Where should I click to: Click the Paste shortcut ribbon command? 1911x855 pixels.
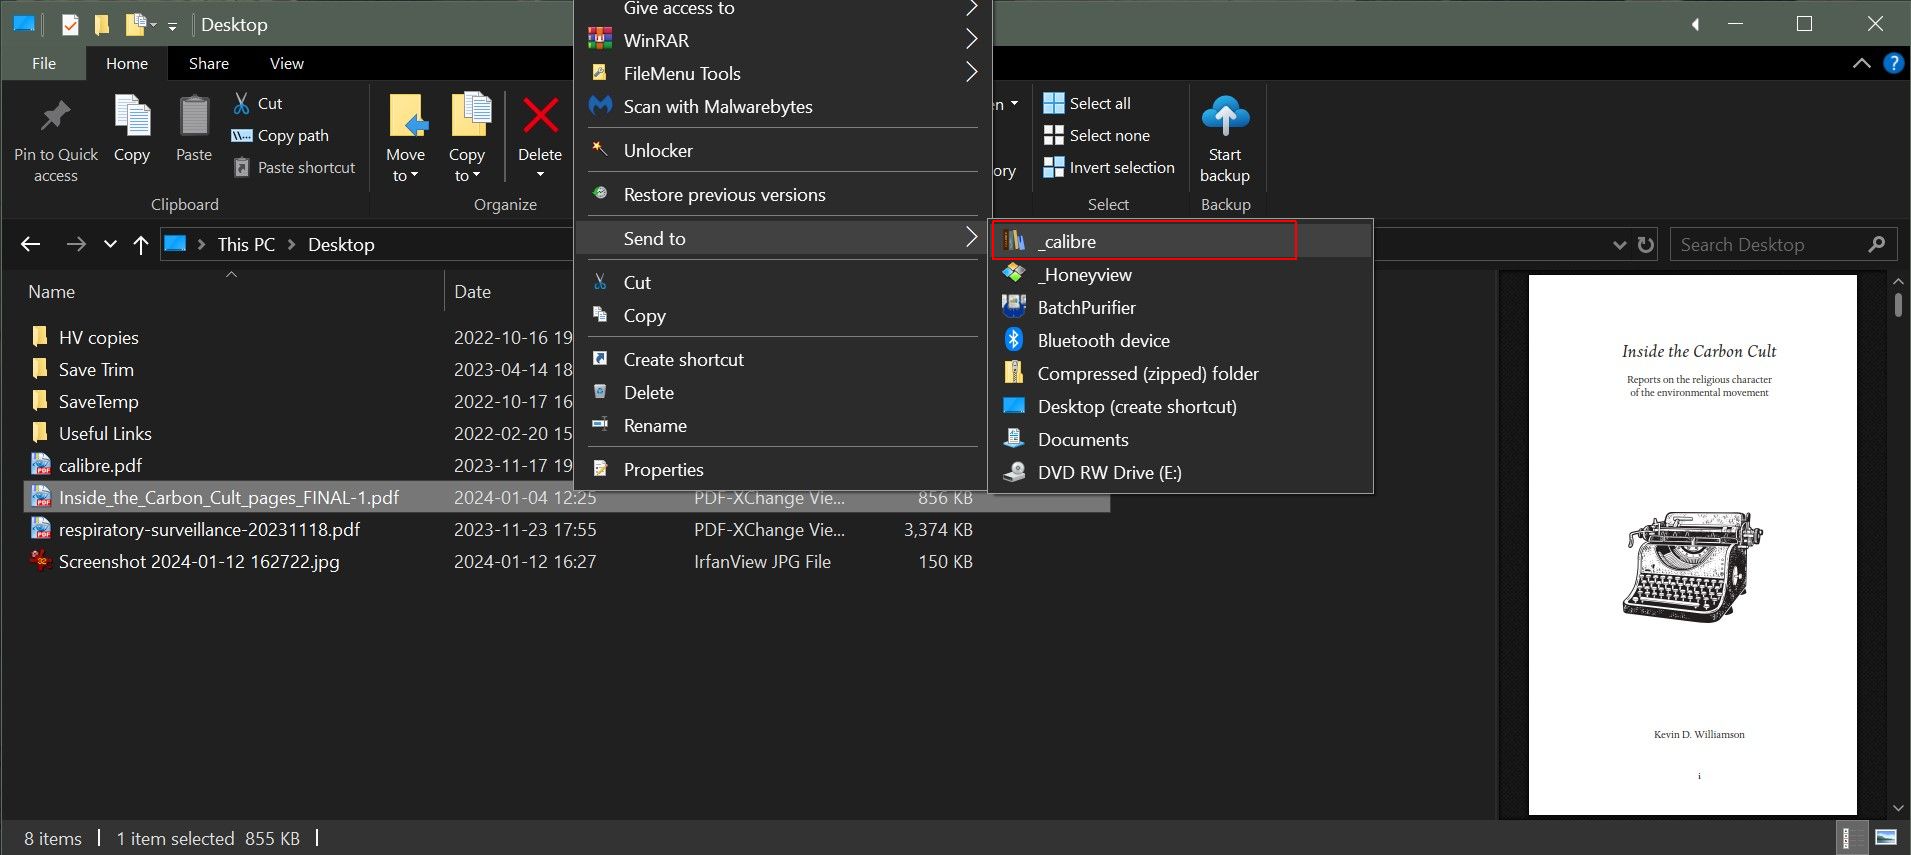294,167
